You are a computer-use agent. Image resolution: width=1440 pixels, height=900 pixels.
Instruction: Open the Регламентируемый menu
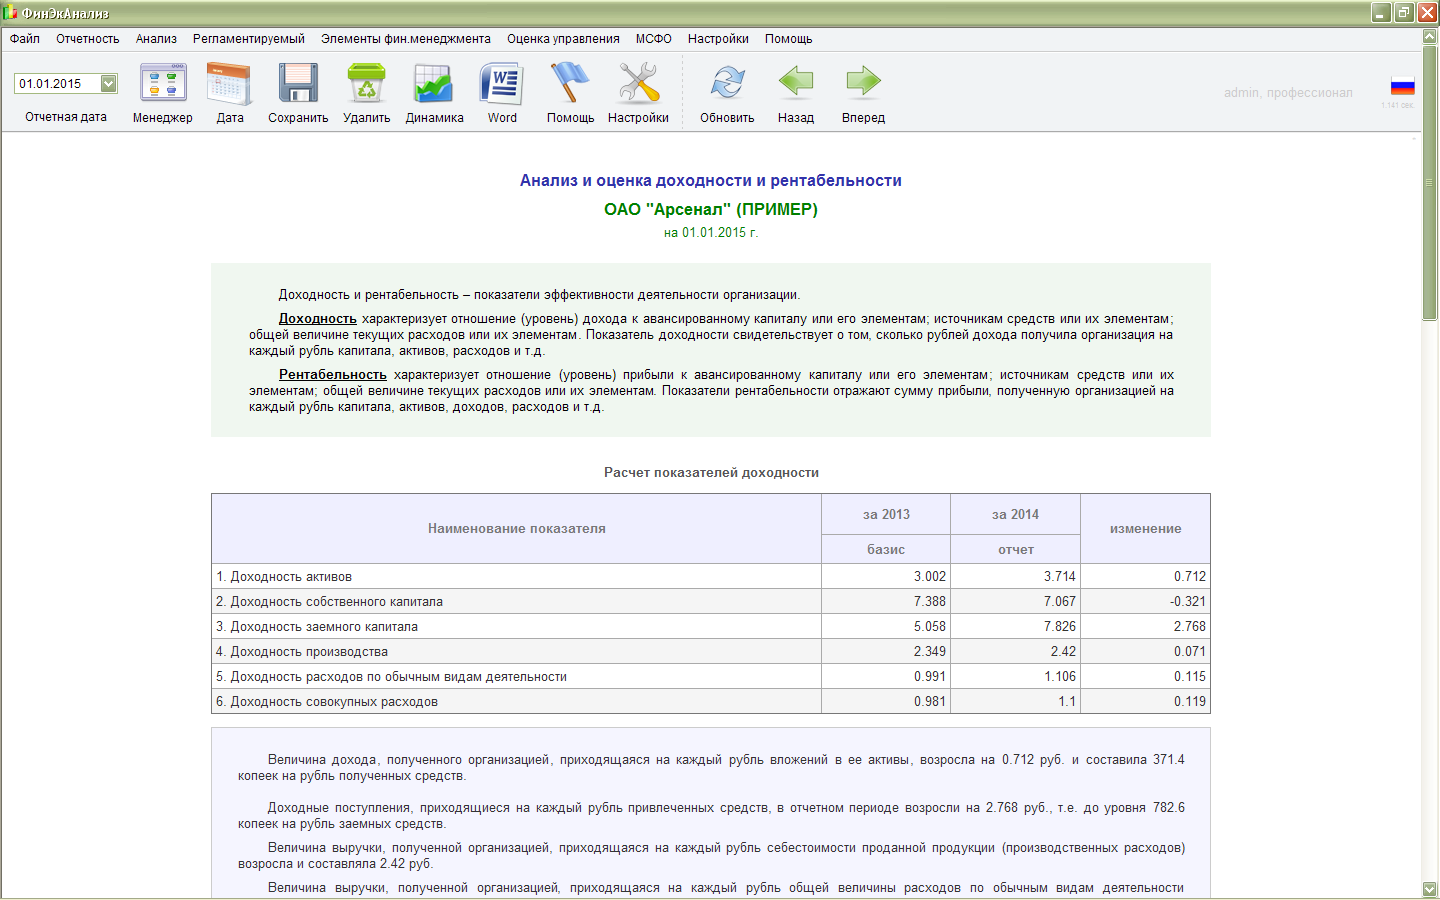[249, 39]
